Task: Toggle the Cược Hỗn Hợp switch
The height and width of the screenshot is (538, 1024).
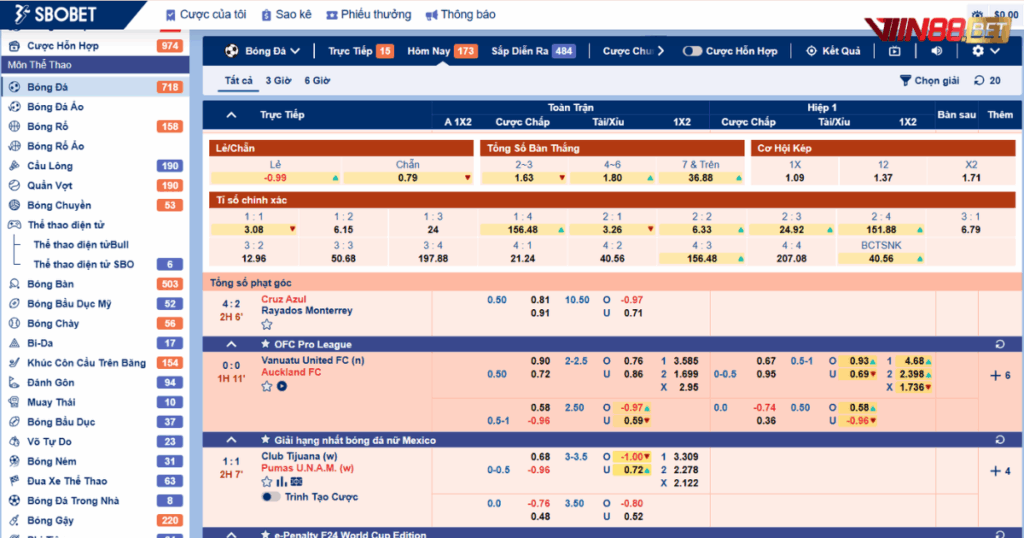Action: [x=692, y=51]
